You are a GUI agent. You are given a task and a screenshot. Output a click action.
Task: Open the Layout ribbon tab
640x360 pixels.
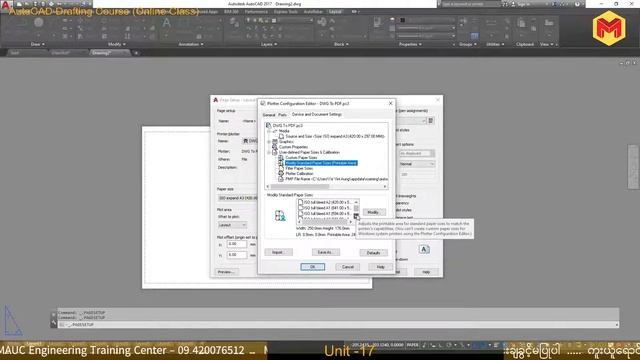coord(335,12)
